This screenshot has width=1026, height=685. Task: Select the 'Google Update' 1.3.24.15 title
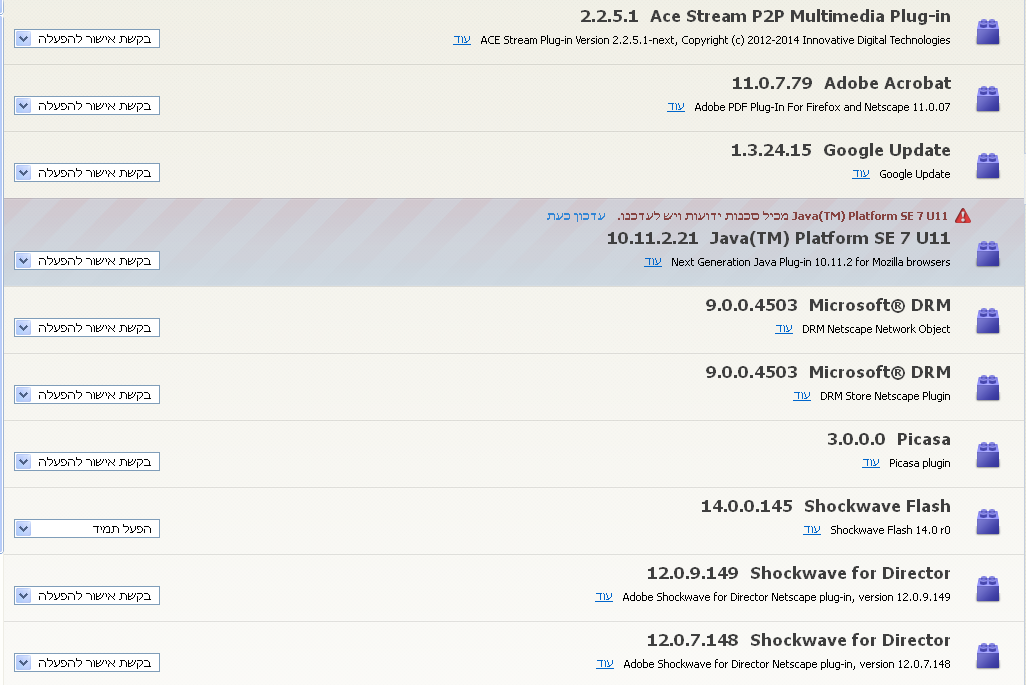coord(887,150)
